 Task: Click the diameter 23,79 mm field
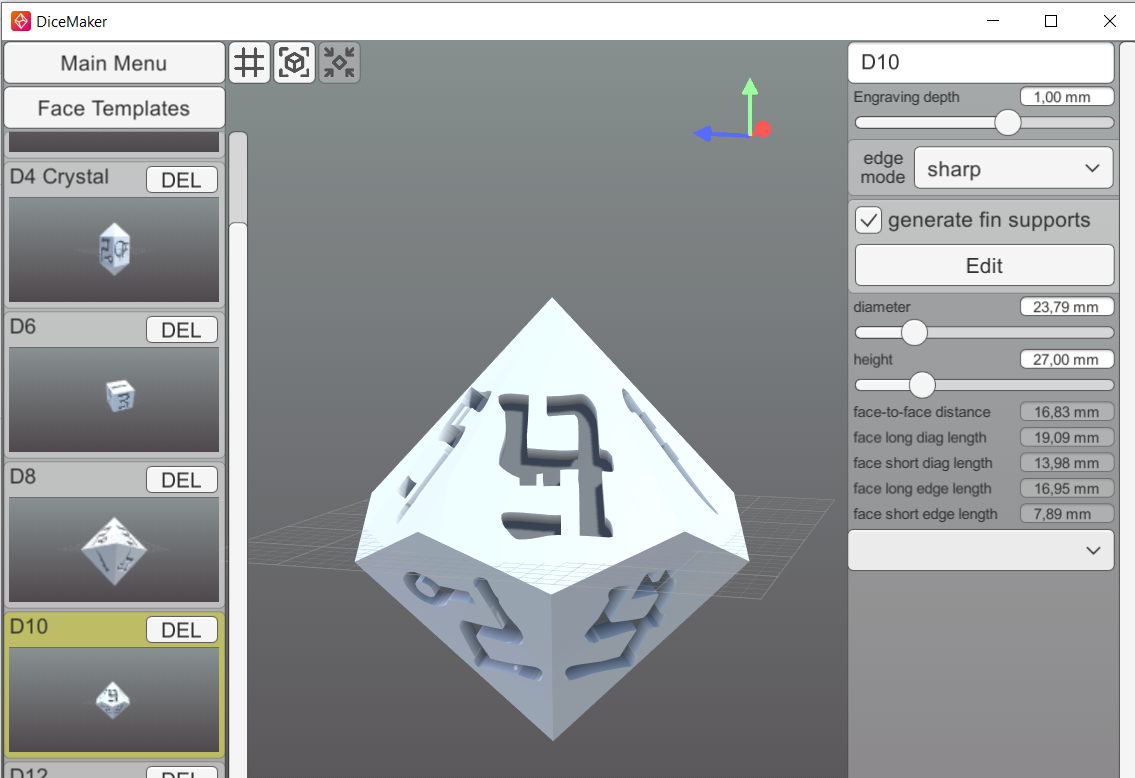(1067, 307)
